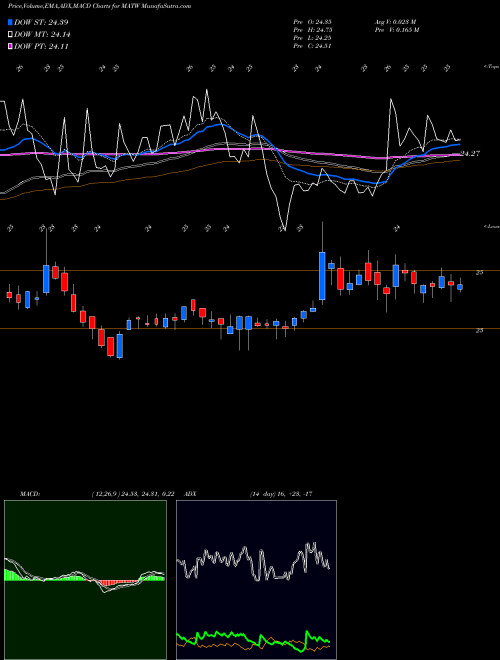Click the blue DOW ST legend swatch
This screenshot has width=500, height=660.
click(10, 22)
